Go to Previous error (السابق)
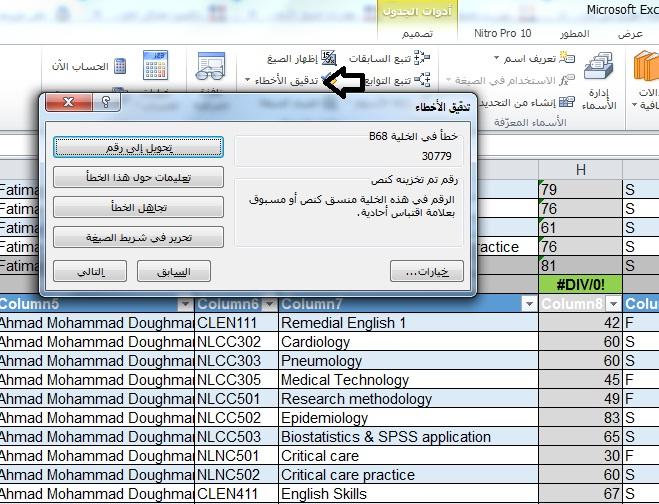Image resolution: width=659 pixels, height=504 pixels. click(174, 271)
